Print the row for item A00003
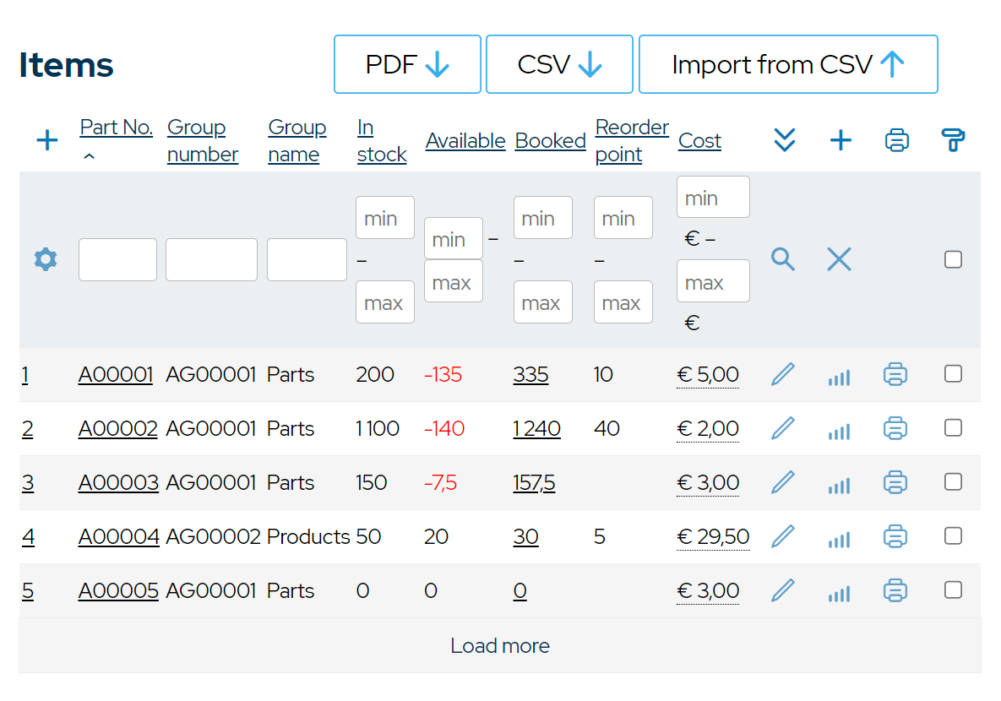Image resolution: width=1001 pixels, height=701 pixels. point(895,482)
